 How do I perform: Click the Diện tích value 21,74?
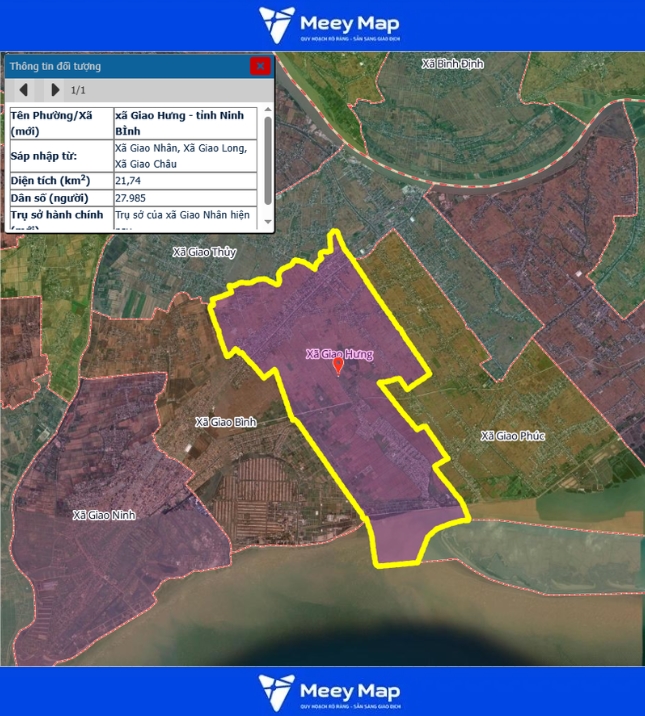point(127,181)
